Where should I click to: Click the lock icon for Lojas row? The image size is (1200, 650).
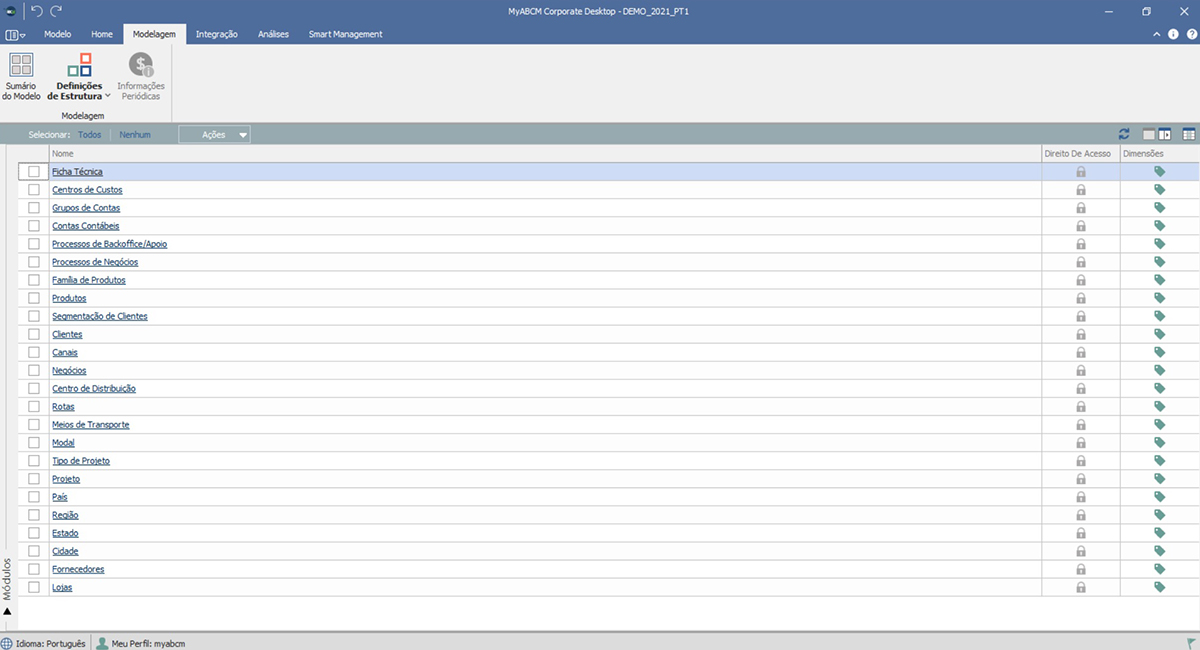pyautogui.click(x=1081, y=588)
